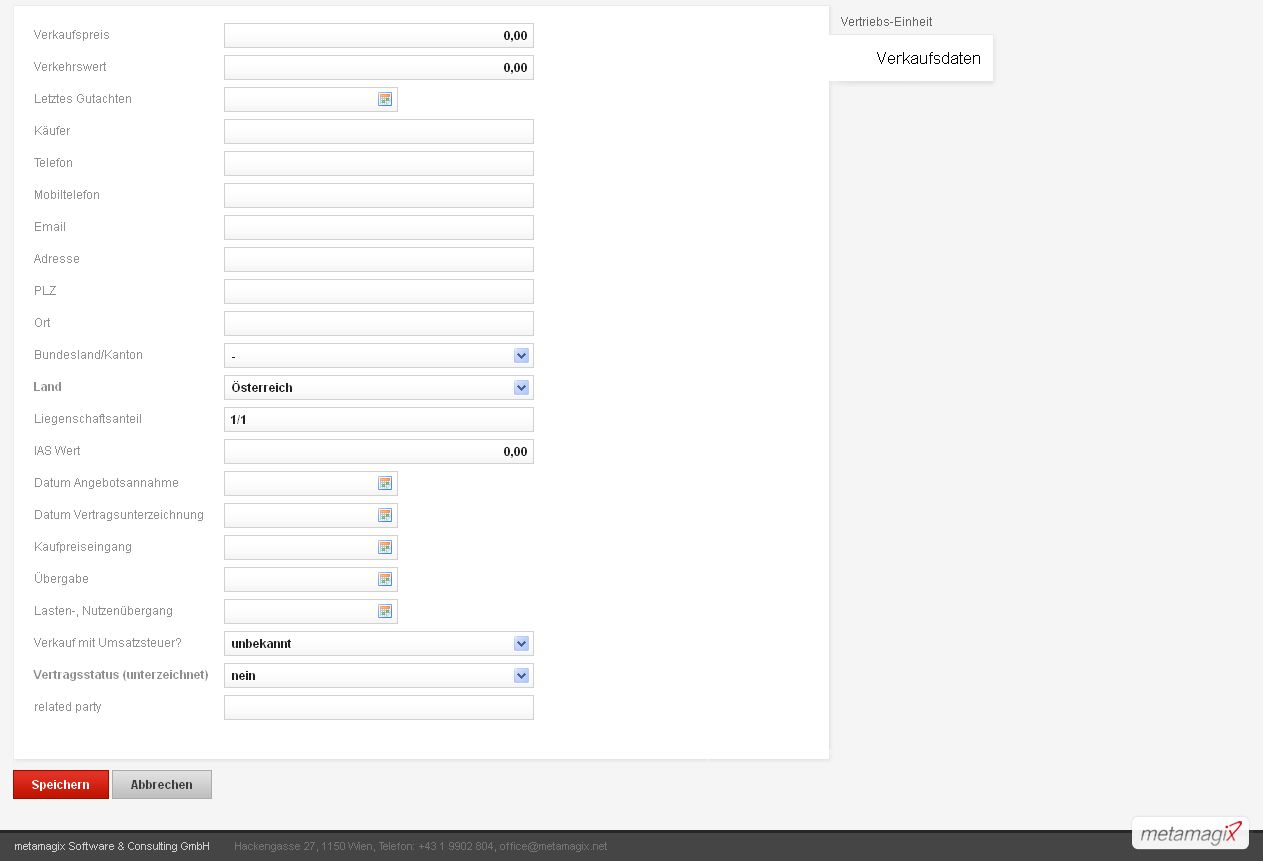Screen dimensions: 1263x861
Task: Open Verkauf mit Umsatzsteuer dropdown
Action: (x=379, y=643)
